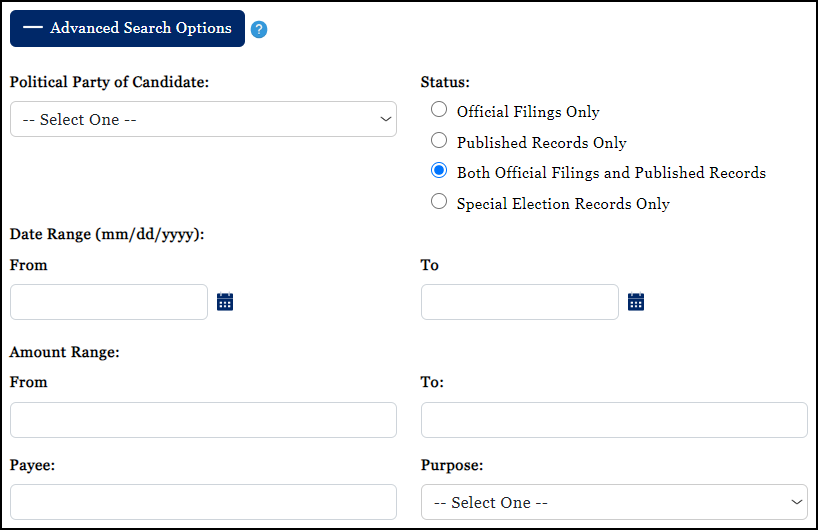
Task: Select Published Records Only status
Action: 438,141
